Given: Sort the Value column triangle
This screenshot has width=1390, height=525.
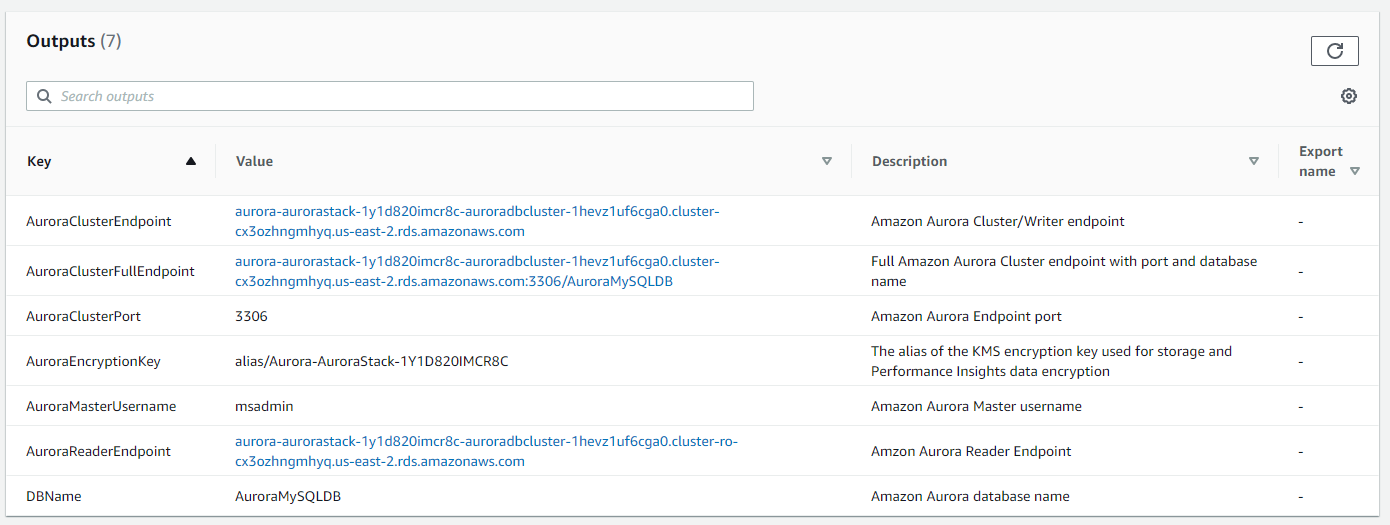Looking at the screenshot, I should 827,161.
